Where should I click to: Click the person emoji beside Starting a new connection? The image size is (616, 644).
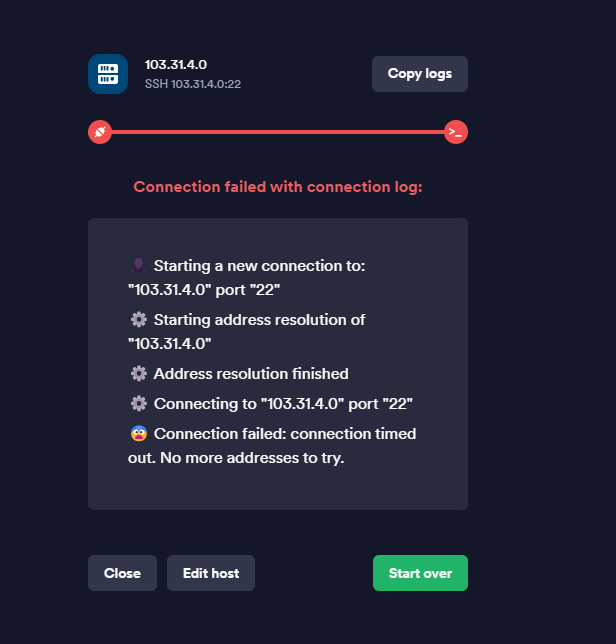pos(138,266)
